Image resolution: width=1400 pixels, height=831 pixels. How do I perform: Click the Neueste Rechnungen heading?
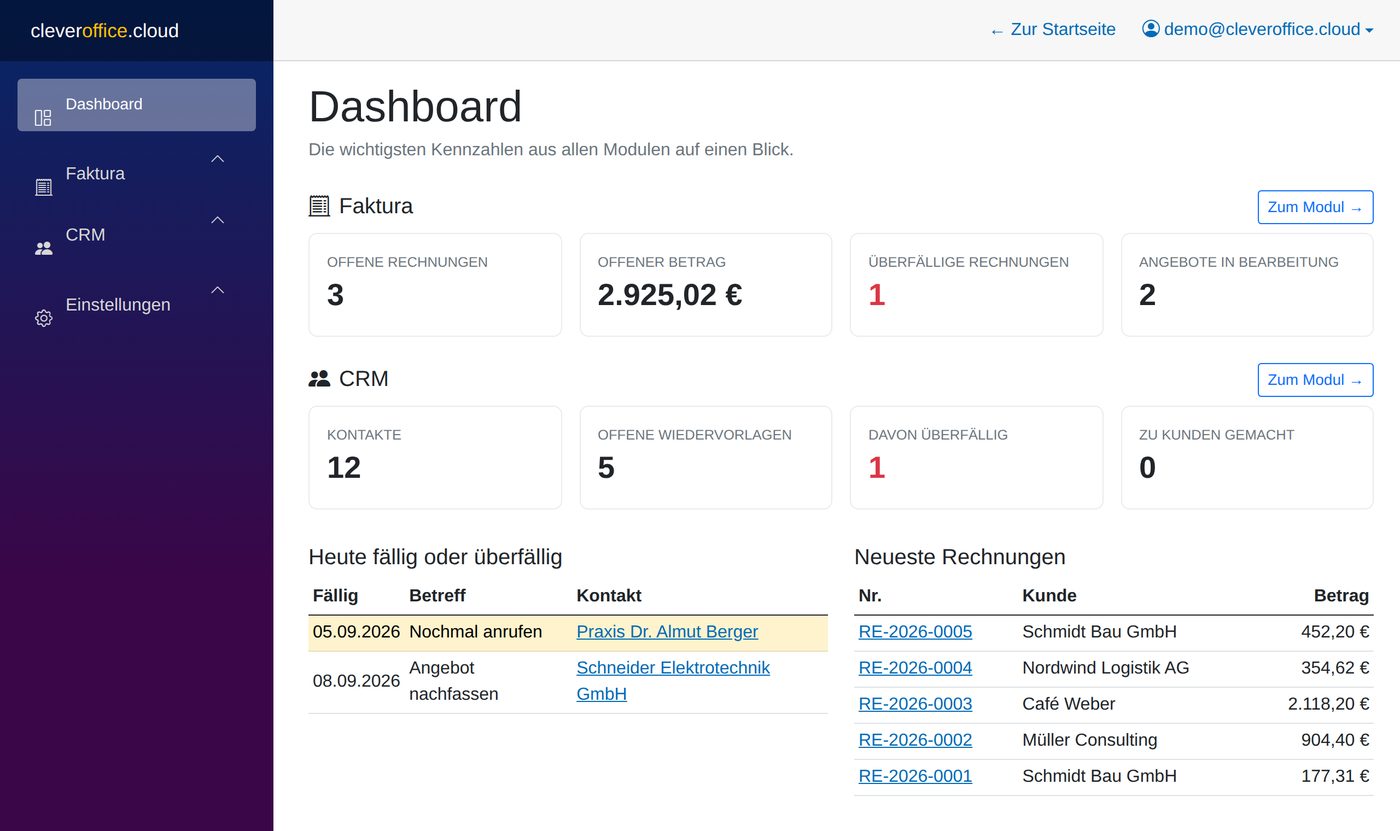point(960,557)
